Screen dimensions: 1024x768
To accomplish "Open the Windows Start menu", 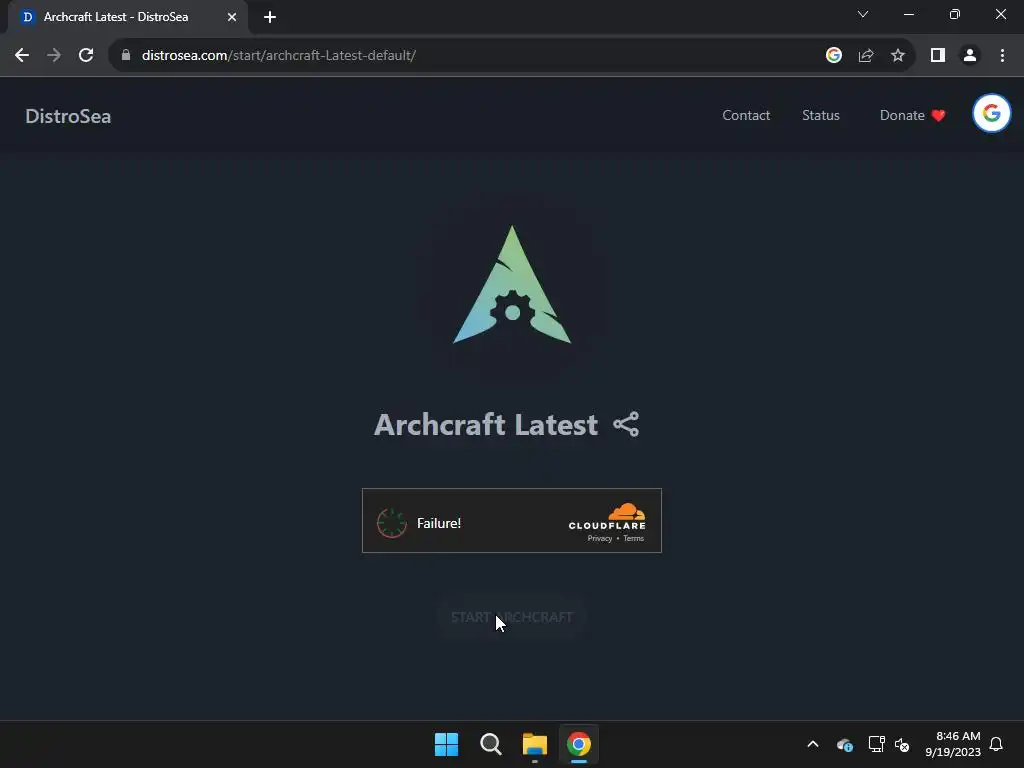I will click(447, 744).
